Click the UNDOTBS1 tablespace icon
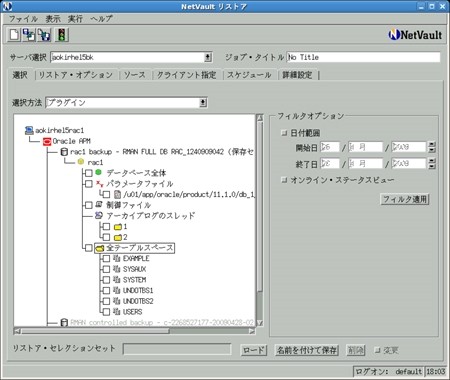This screenshot has width=450, height=380. [x=116, y=290]
